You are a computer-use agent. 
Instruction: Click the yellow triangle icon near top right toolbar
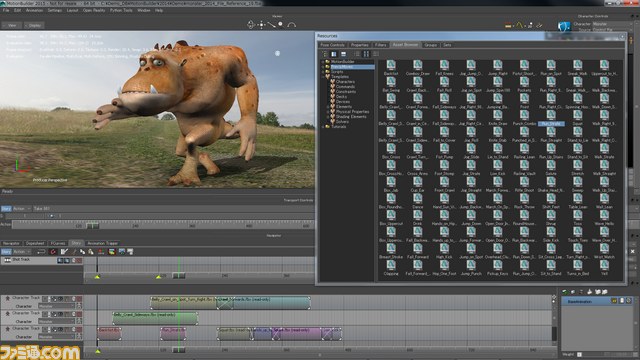pos(519,25)
